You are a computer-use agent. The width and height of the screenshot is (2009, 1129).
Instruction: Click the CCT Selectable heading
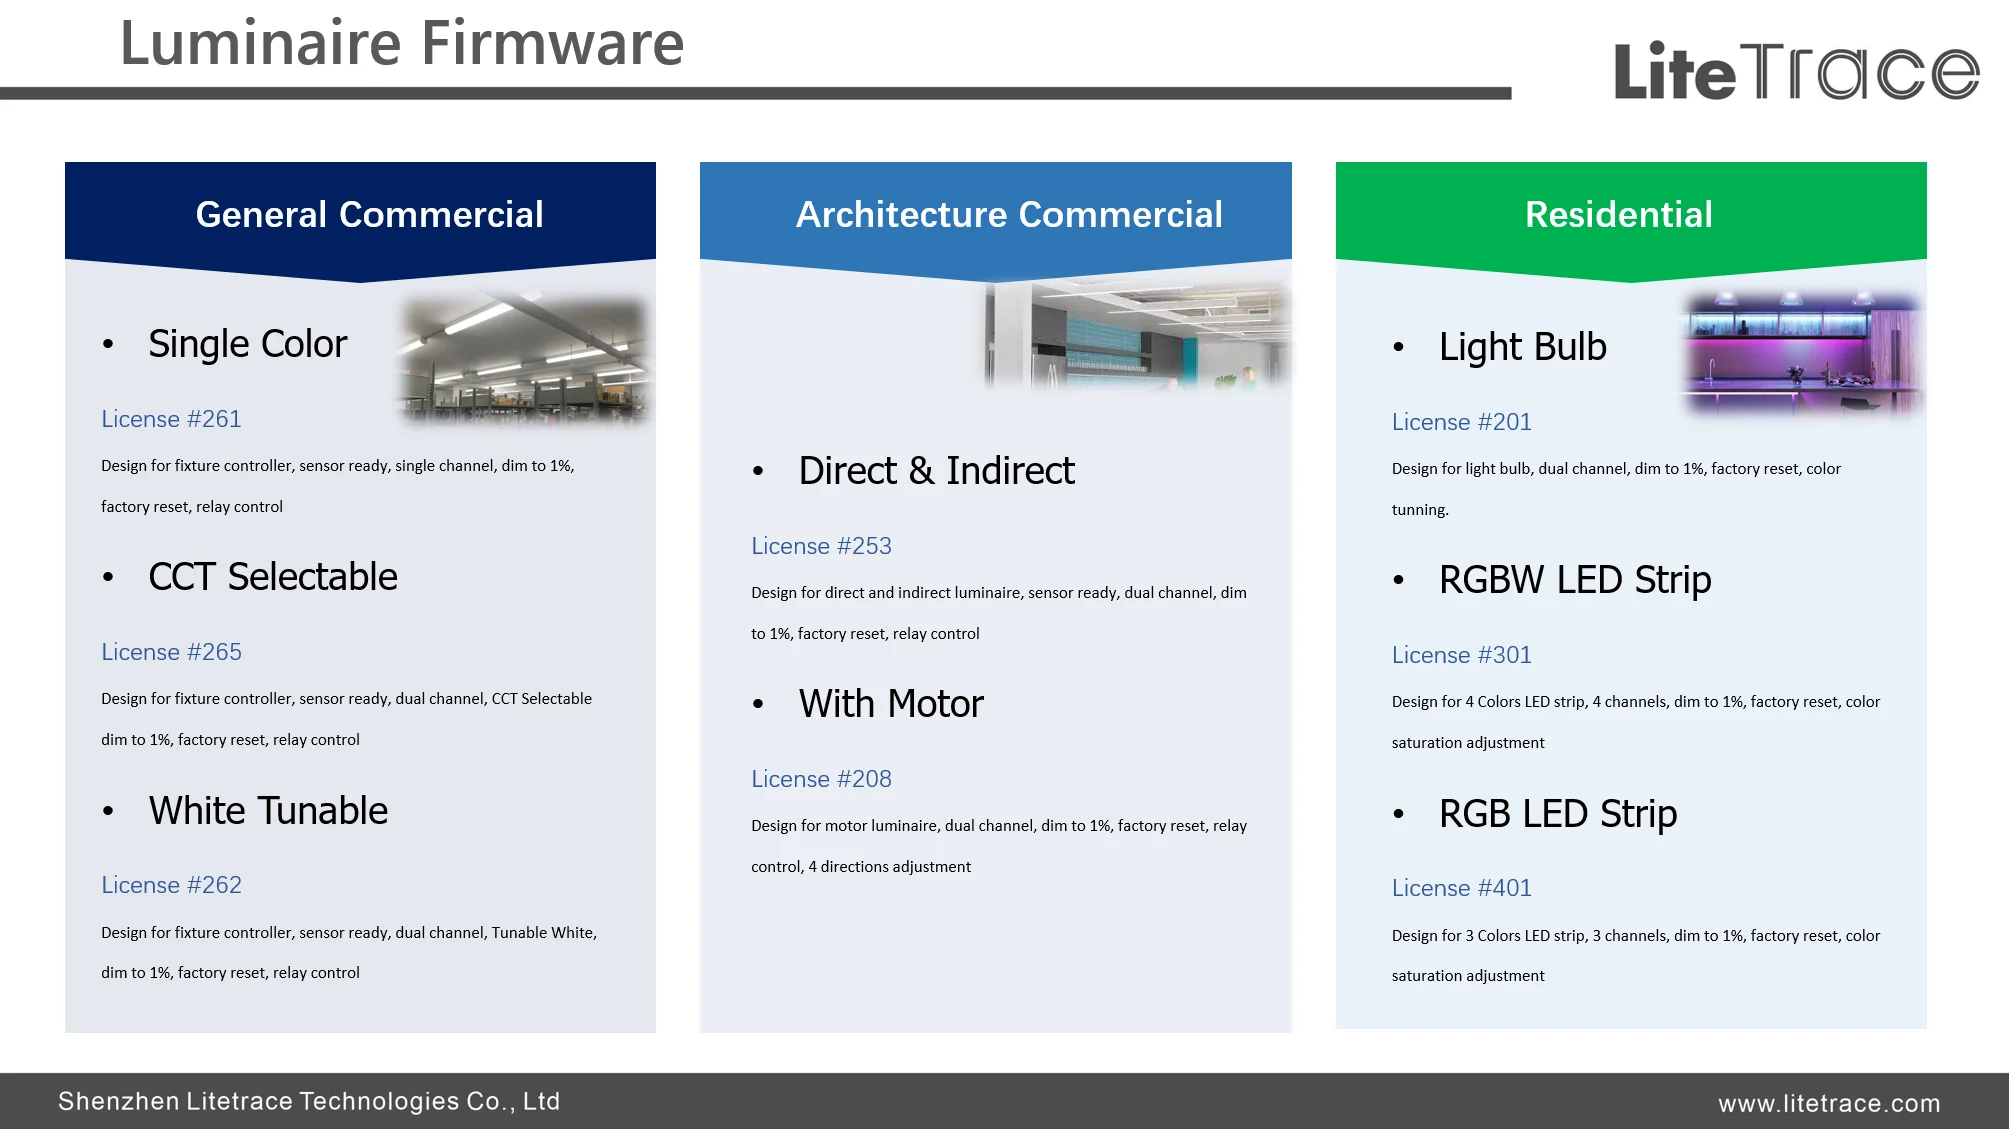pos(272,577)
